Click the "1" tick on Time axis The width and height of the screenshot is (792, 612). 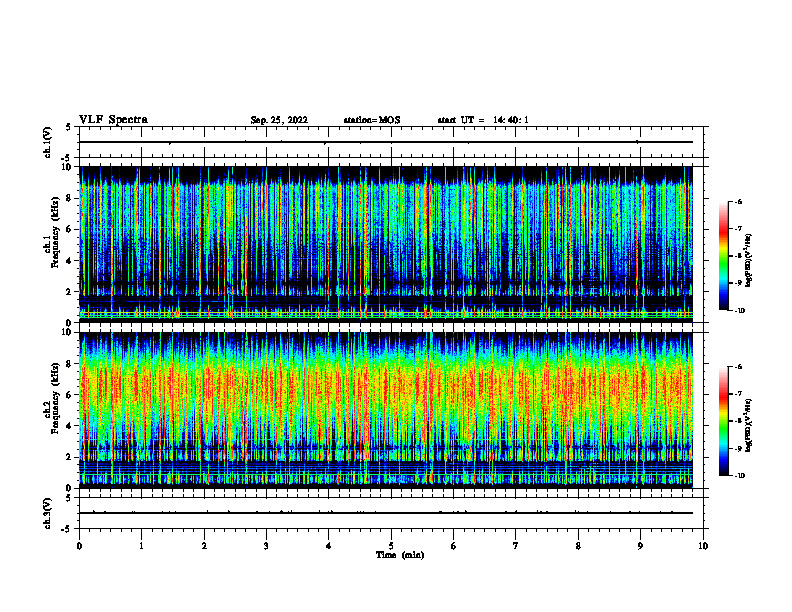pos(142,546)
